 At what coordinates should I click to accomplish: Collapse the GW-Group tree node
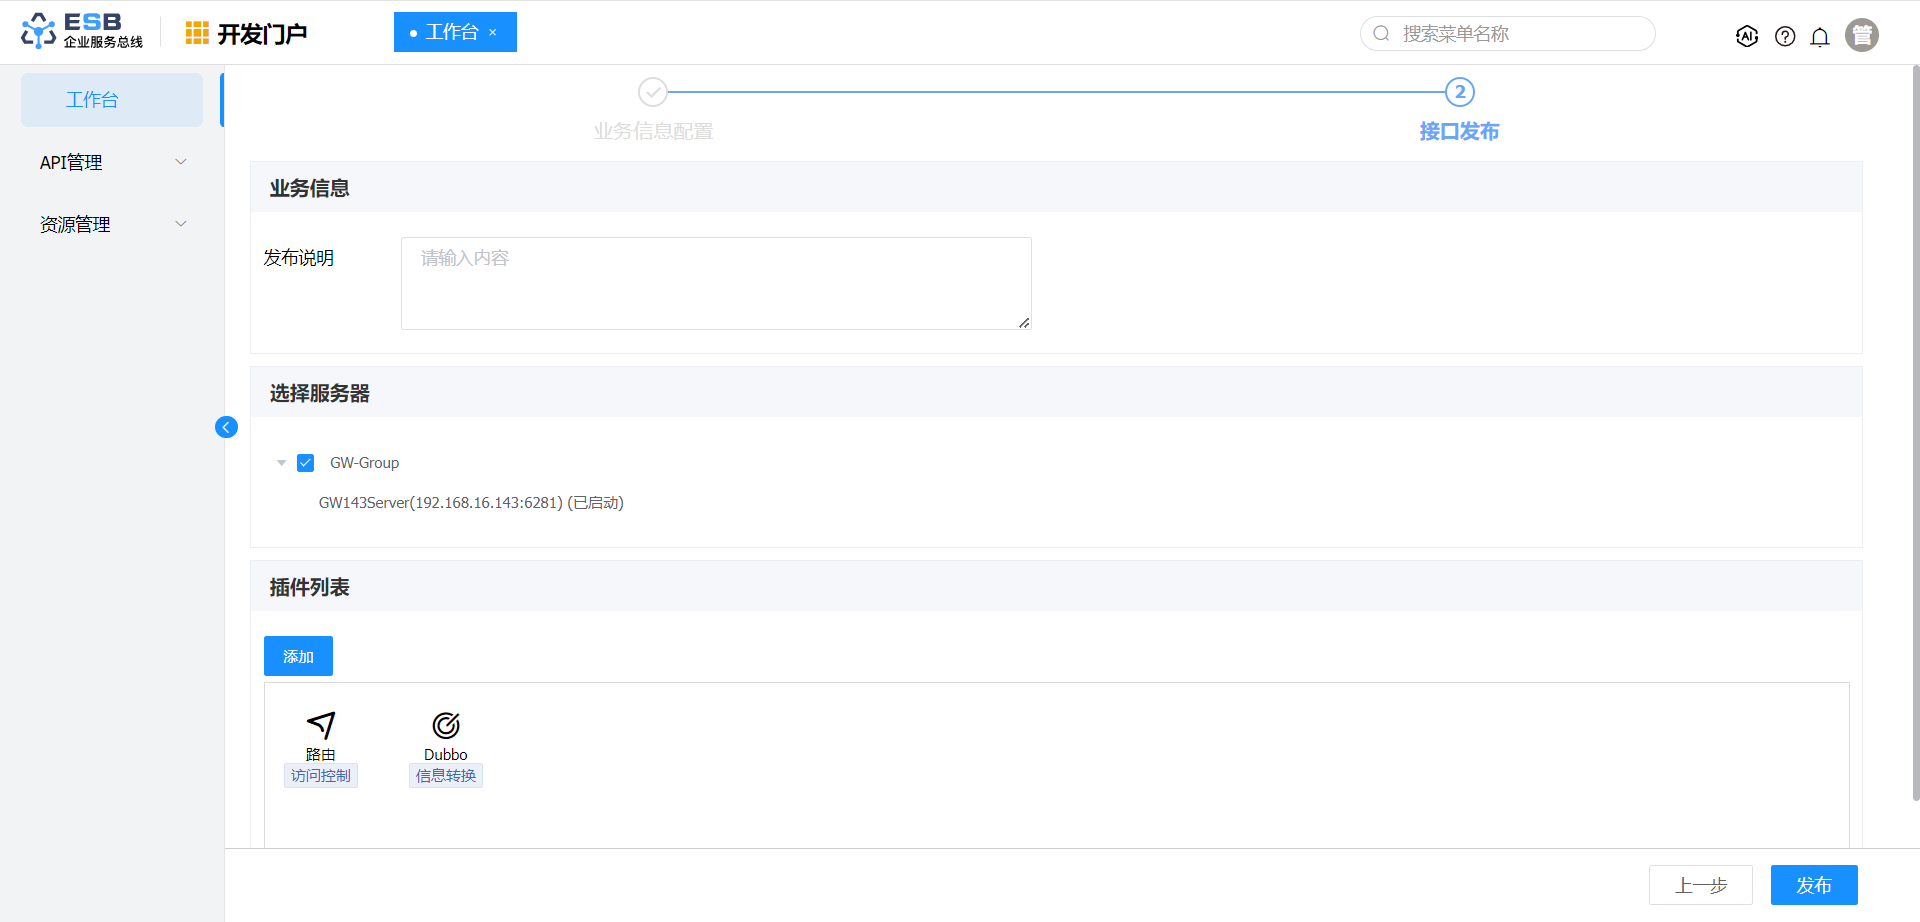point(282,463)
